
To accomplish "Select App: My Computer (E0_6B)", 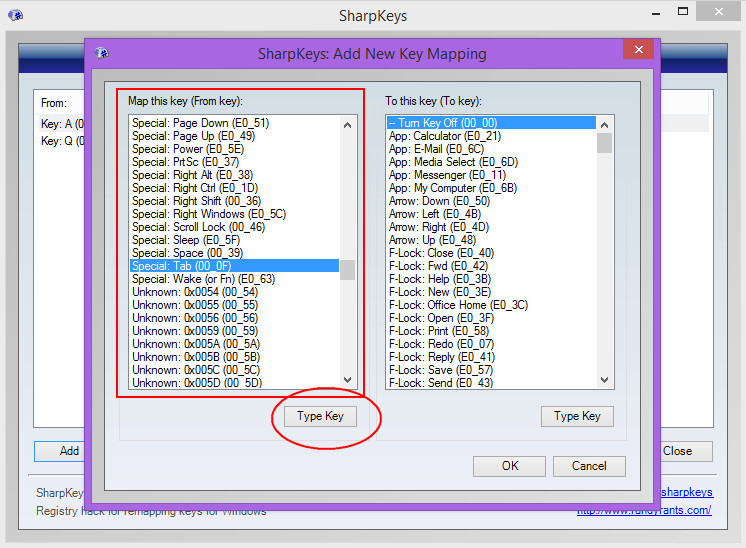I will [x=491, y=188].
